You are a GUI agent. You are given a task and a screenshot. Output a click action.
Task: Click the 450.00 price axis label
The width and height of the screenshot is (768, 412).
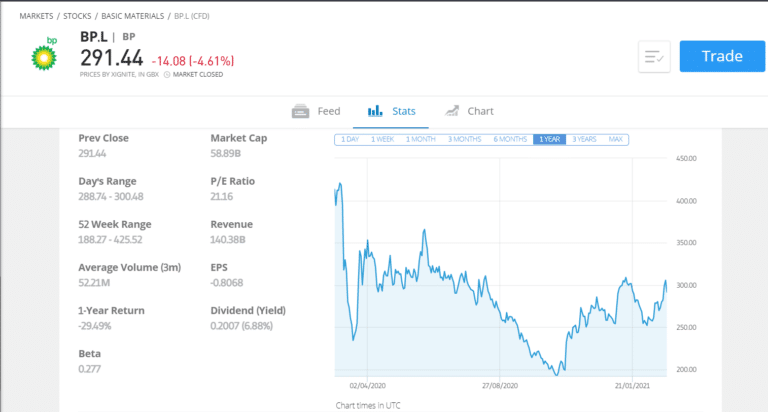686,159
